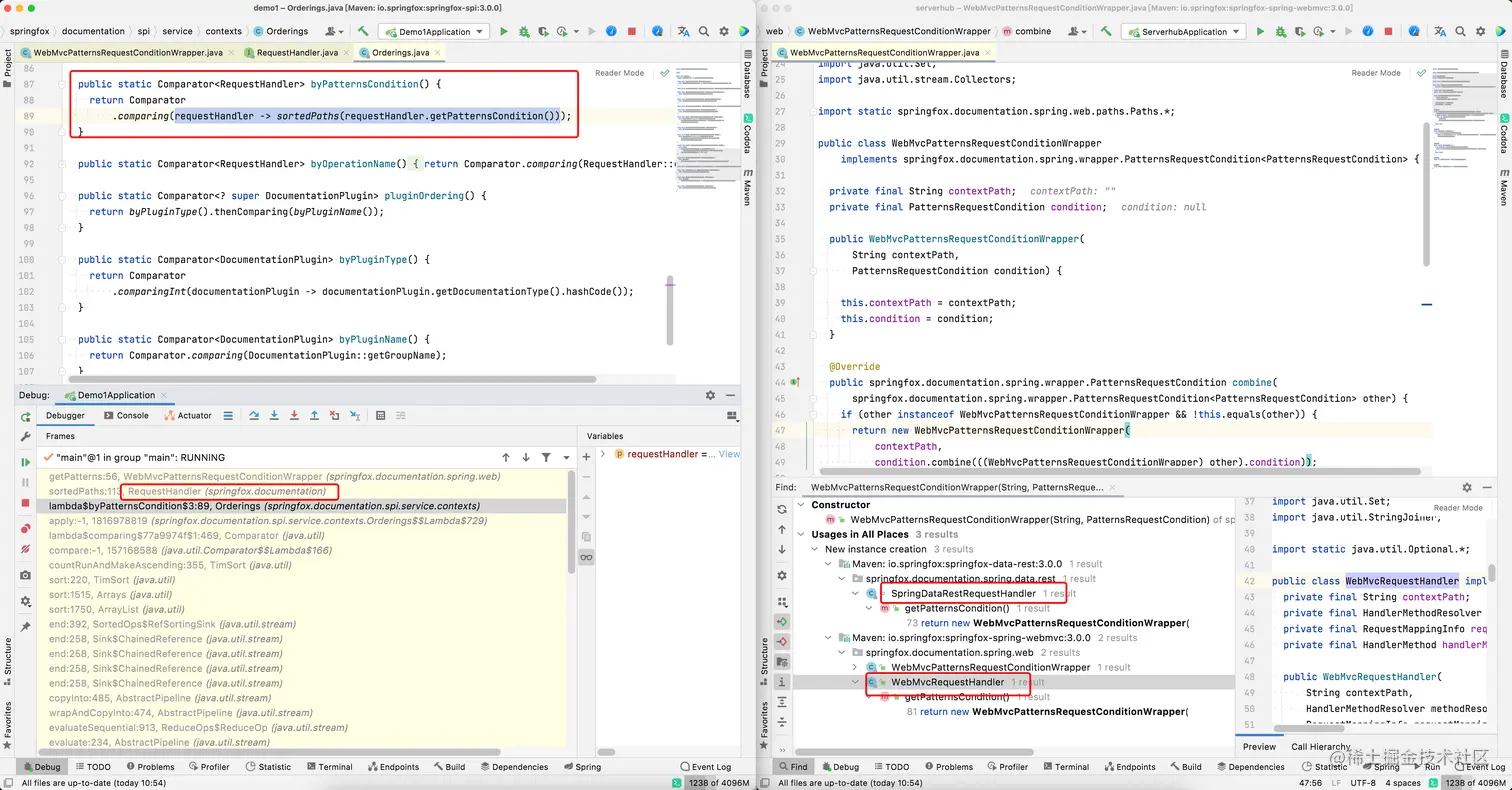Open Call Hierarchy tab in Find preview
Image resolution: width=1512 pixels, height=790 pixels.
tap(1320, 747)
